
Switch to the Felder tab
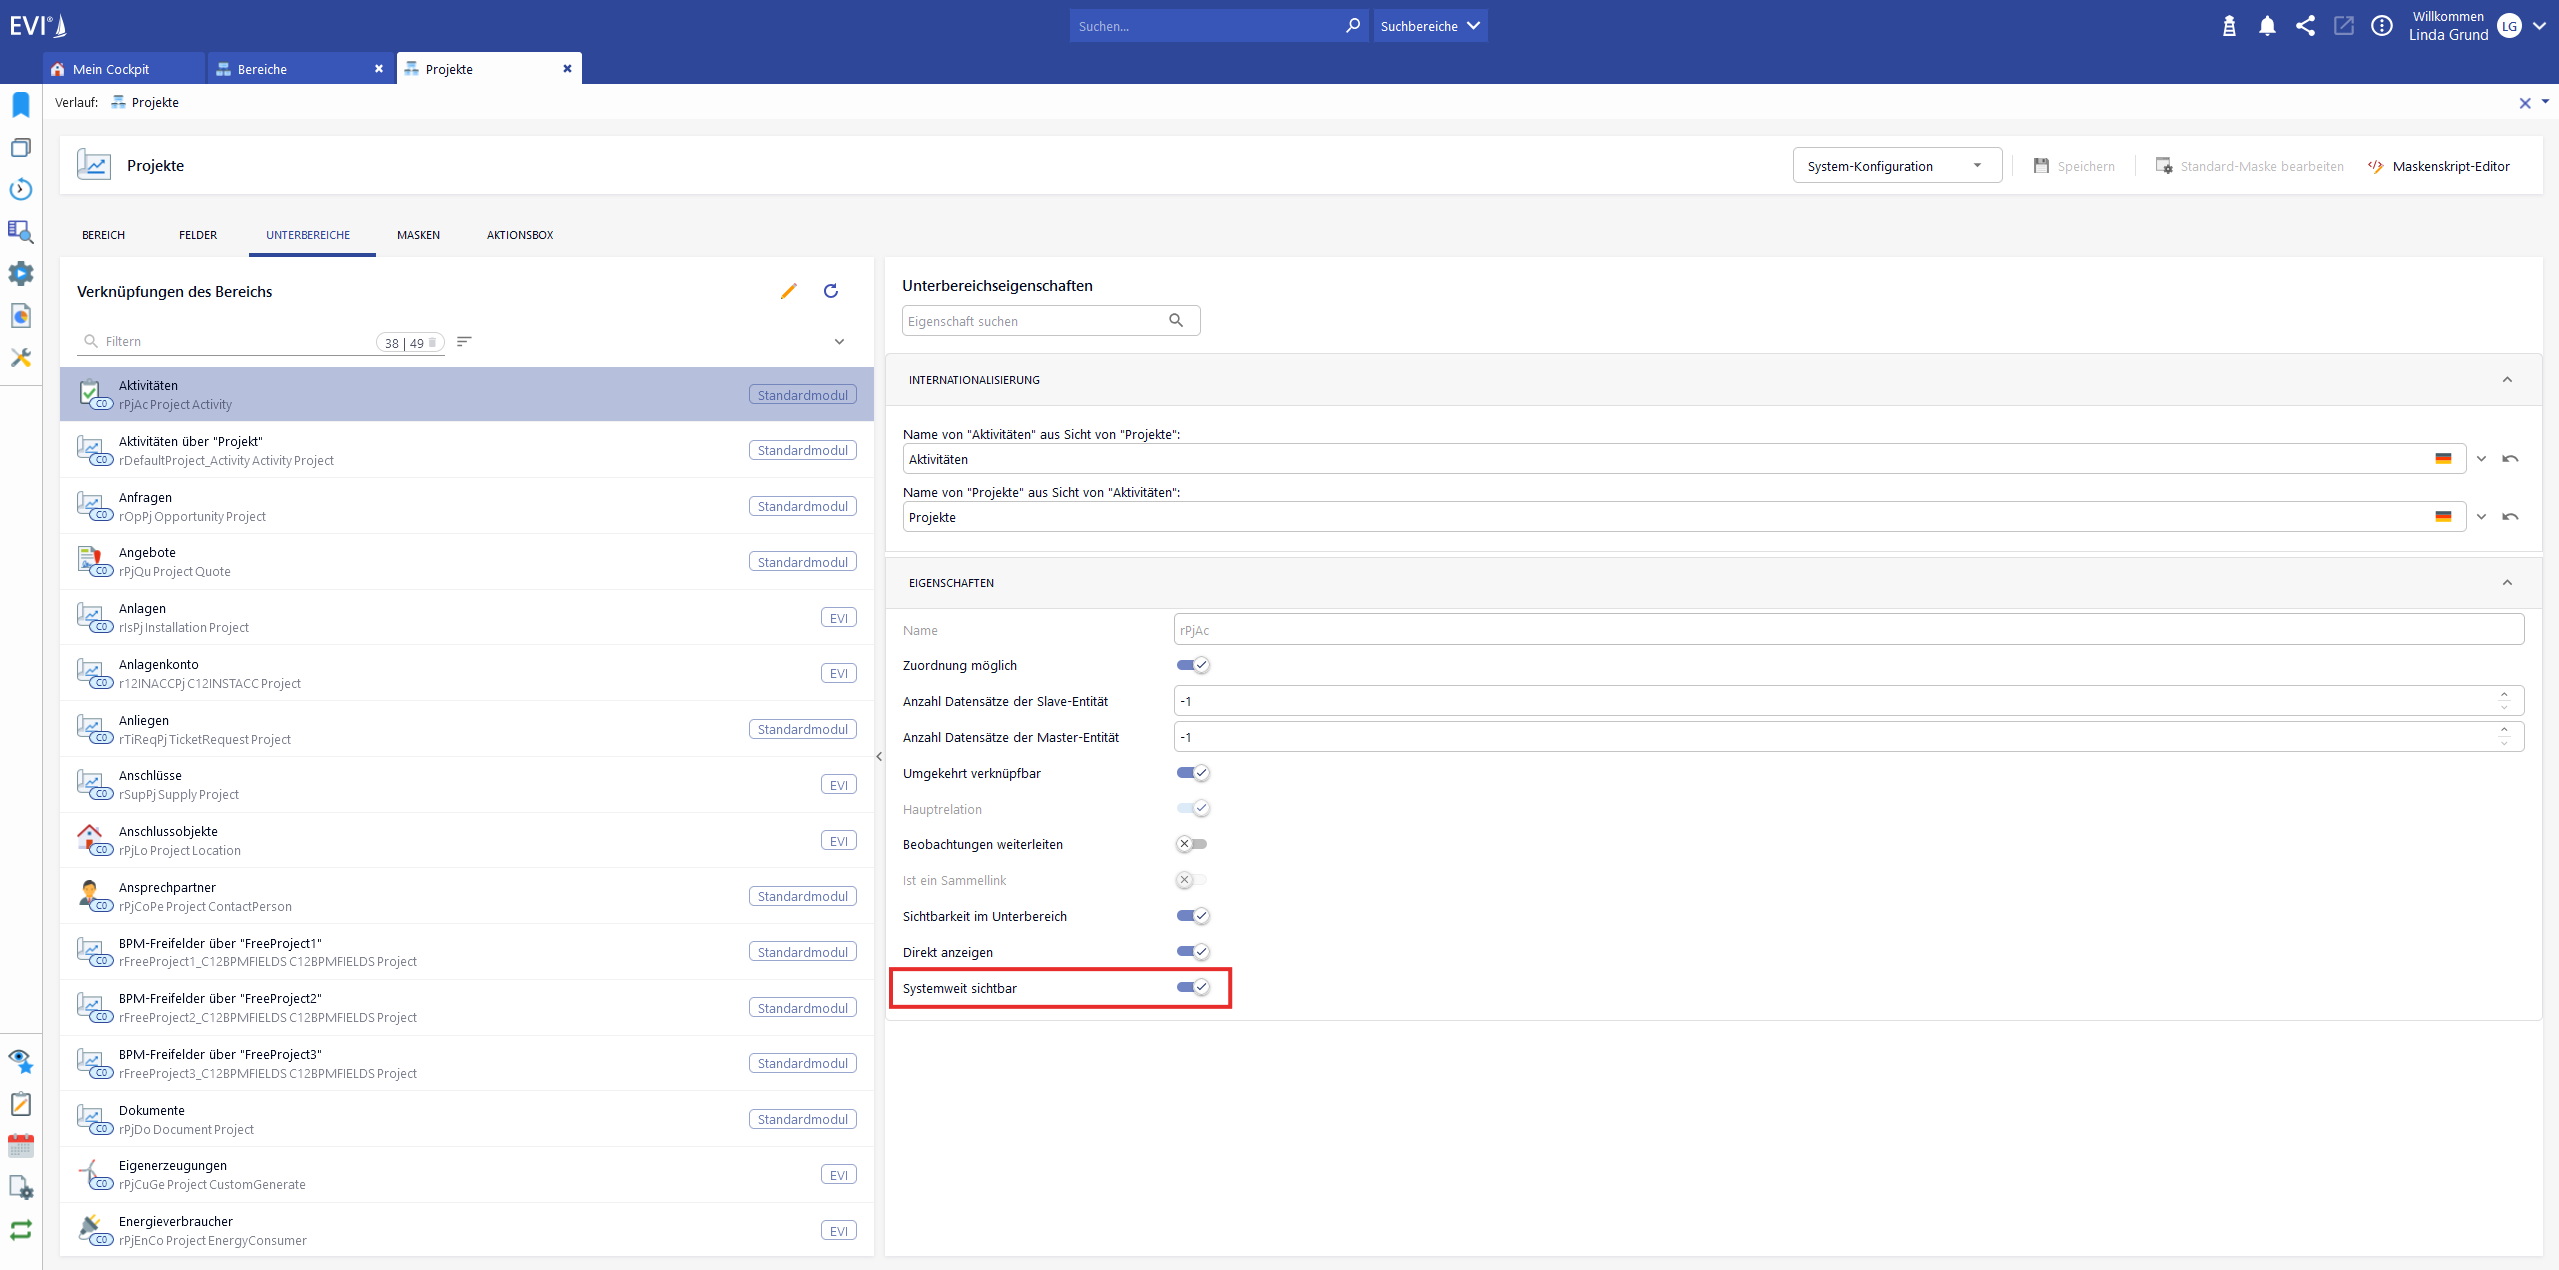198,235
